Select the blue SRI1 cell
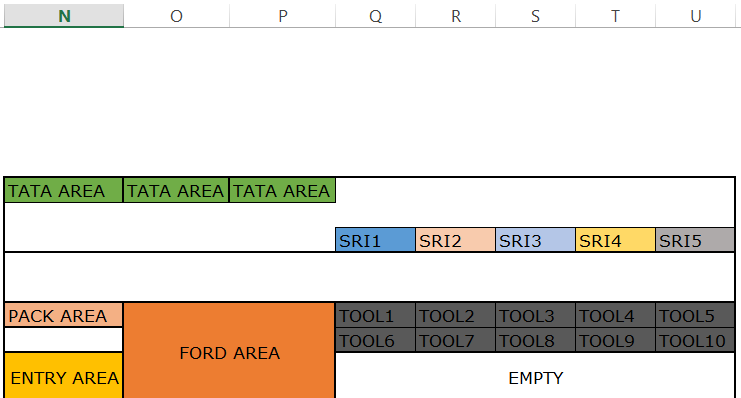 coord(375,240)
